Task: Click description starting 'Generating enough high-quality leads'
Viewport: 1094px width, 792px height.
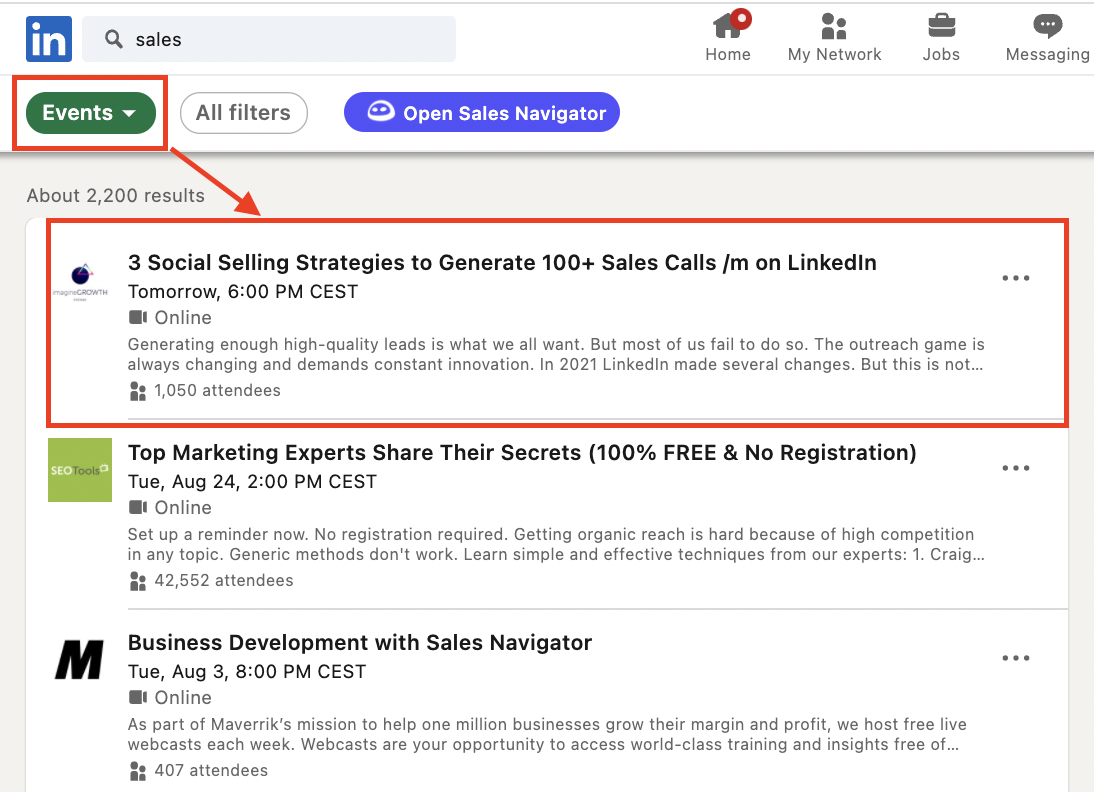Action: click(x=556, y=354)
